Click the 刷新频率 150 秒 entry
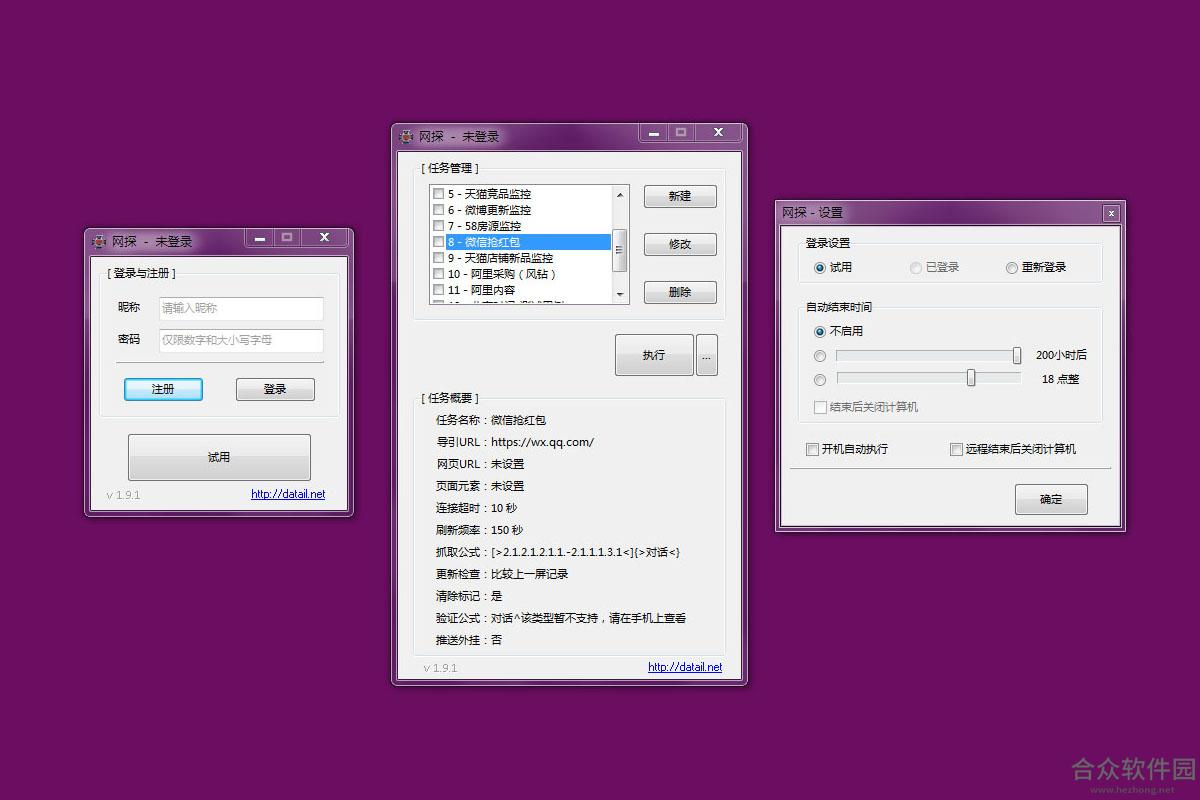The image size is (1200, 800). point(479,530)
